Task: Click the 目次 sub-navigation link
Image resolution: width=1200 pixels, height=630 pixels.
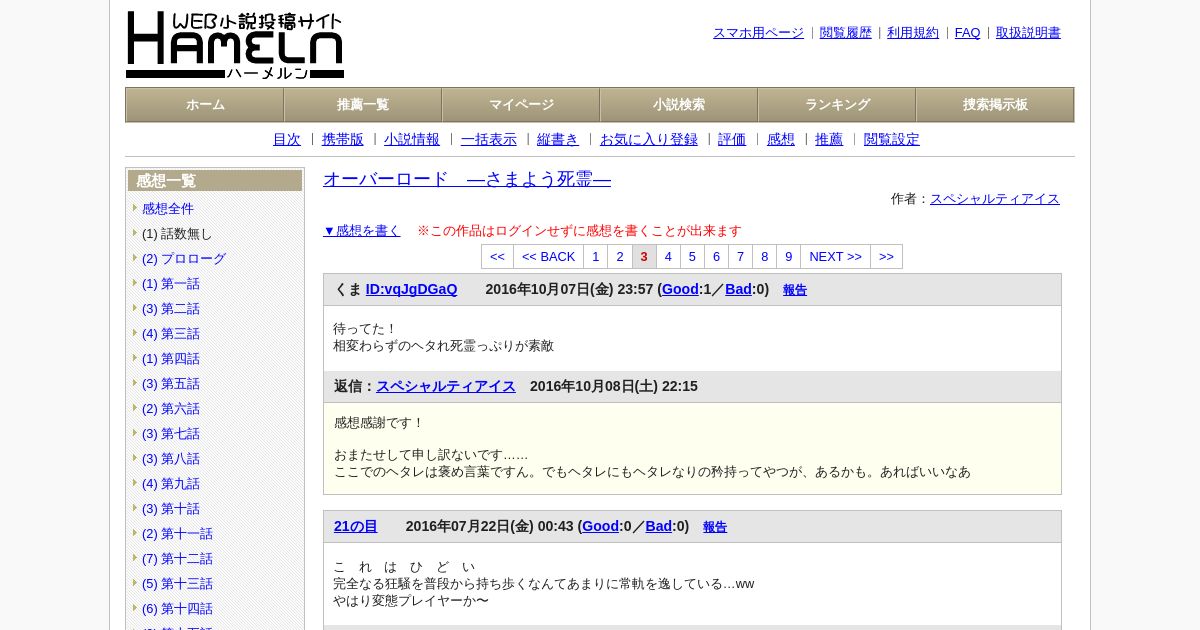Action: (x=287, y=140)
